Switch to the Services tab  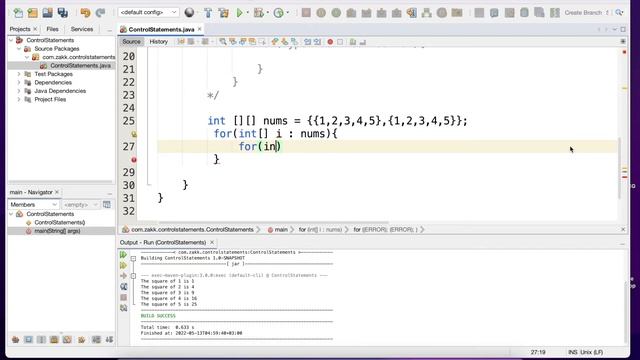[82, 29]
